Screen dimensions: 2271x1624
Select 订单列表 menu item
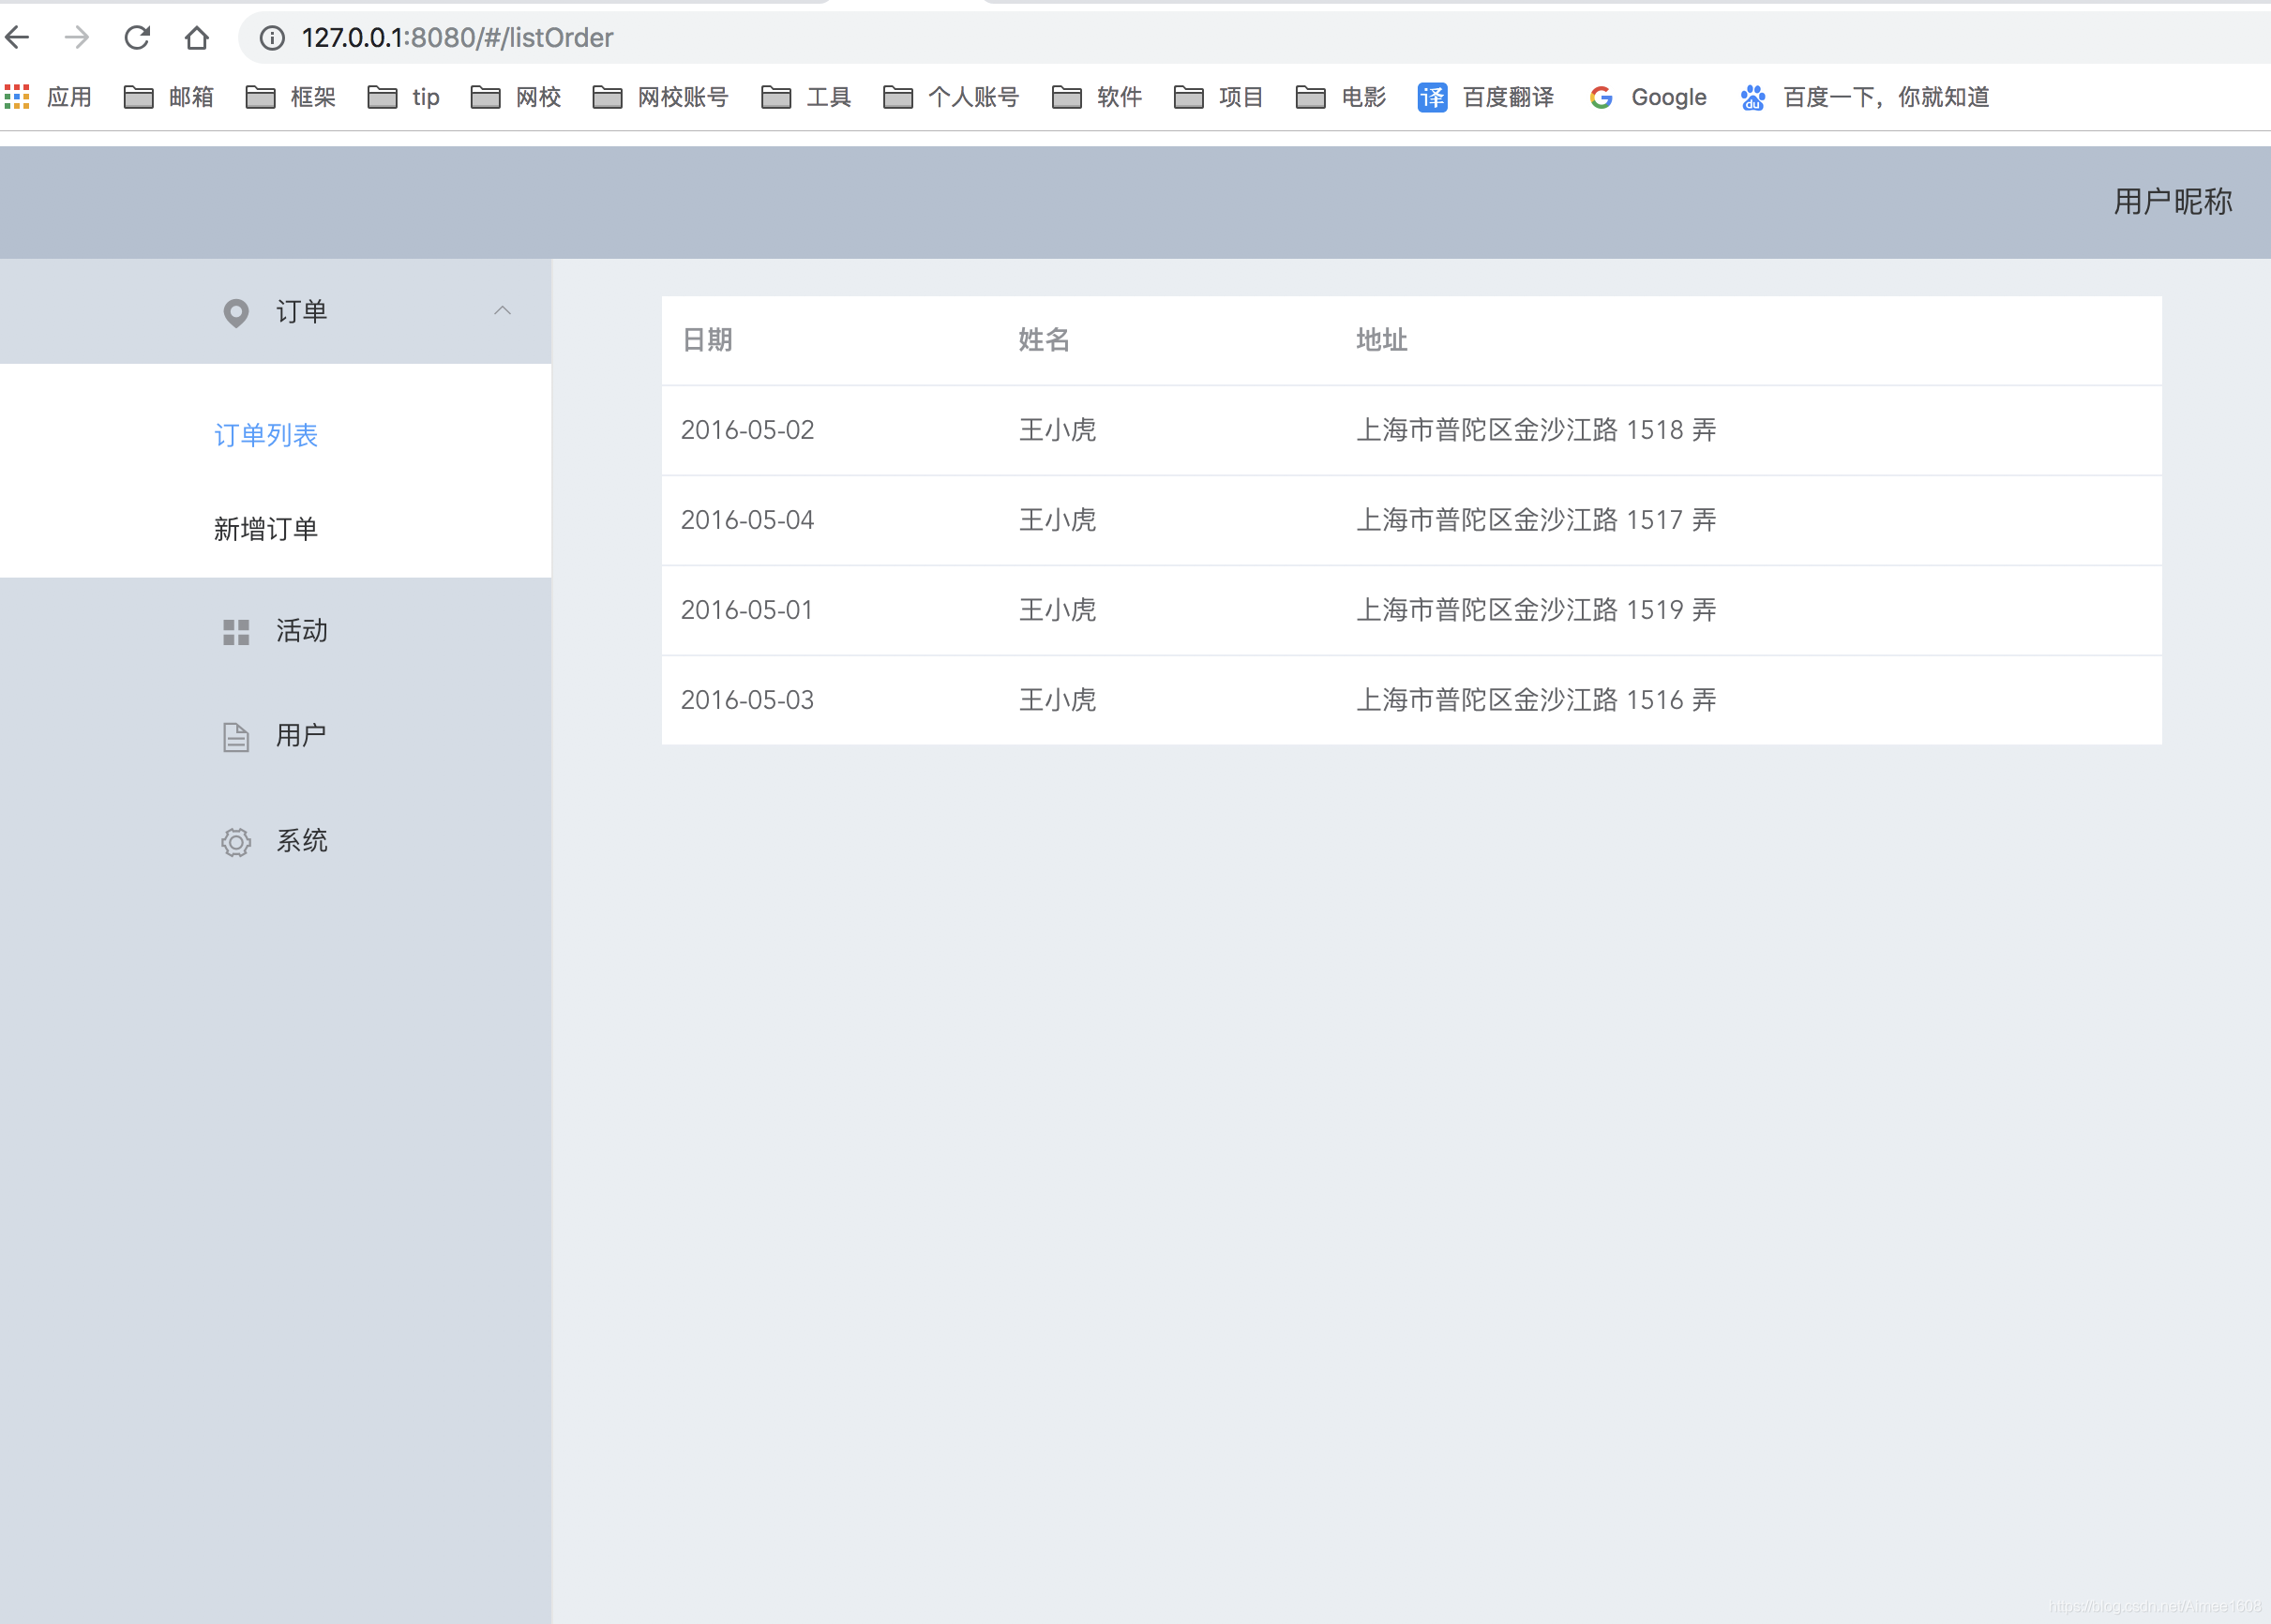(x=266, y=435)
